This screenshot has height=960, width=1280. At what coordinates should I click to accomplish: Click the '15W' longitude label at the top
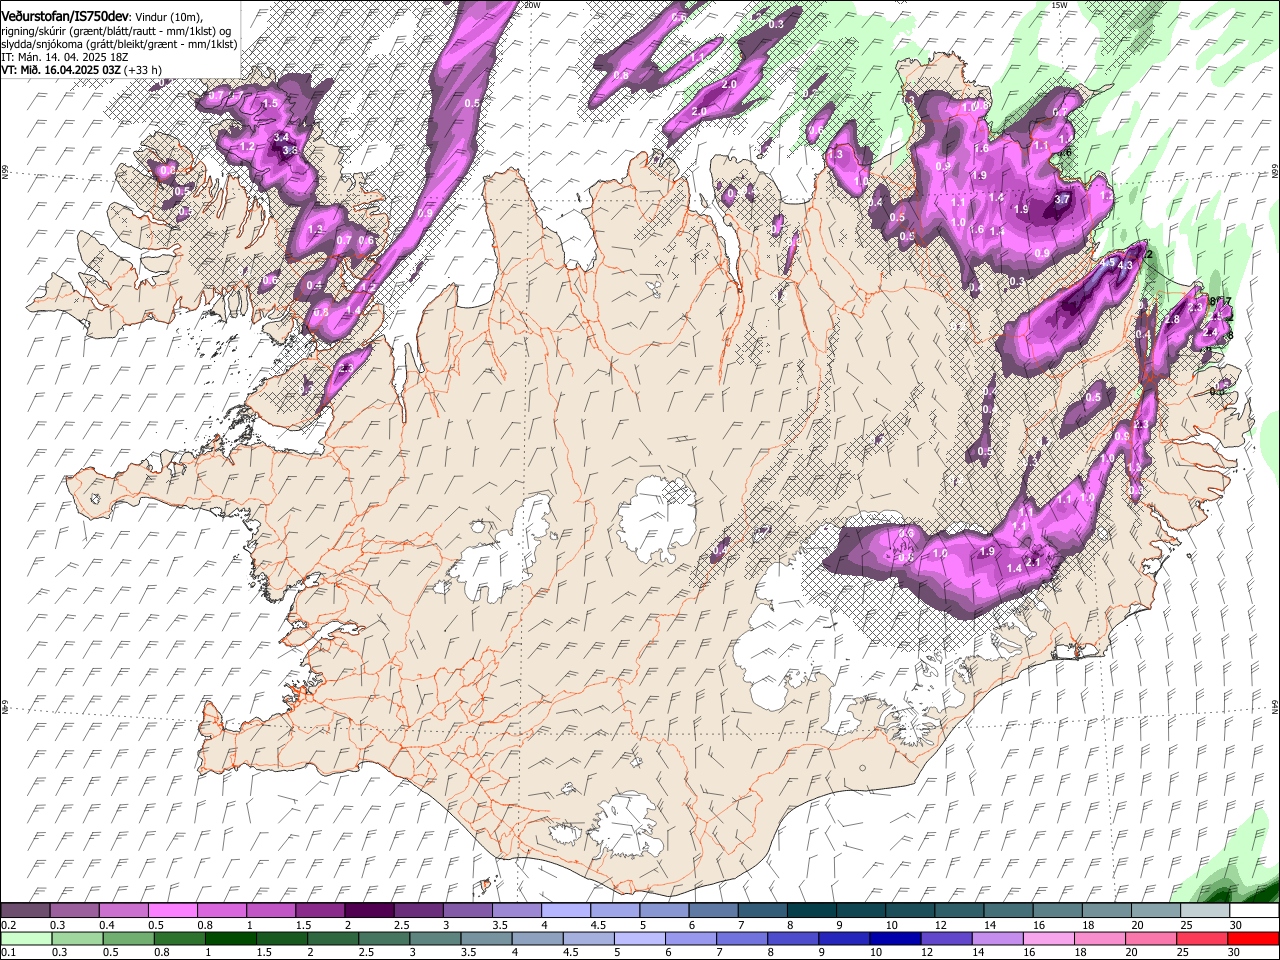point(1059,5)
